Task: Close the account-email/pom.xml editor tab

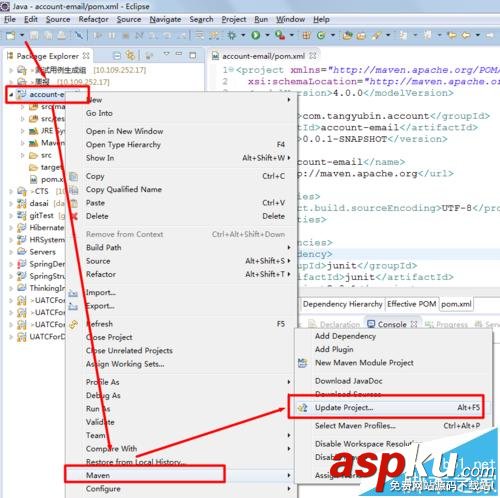Action: [312, 56]
